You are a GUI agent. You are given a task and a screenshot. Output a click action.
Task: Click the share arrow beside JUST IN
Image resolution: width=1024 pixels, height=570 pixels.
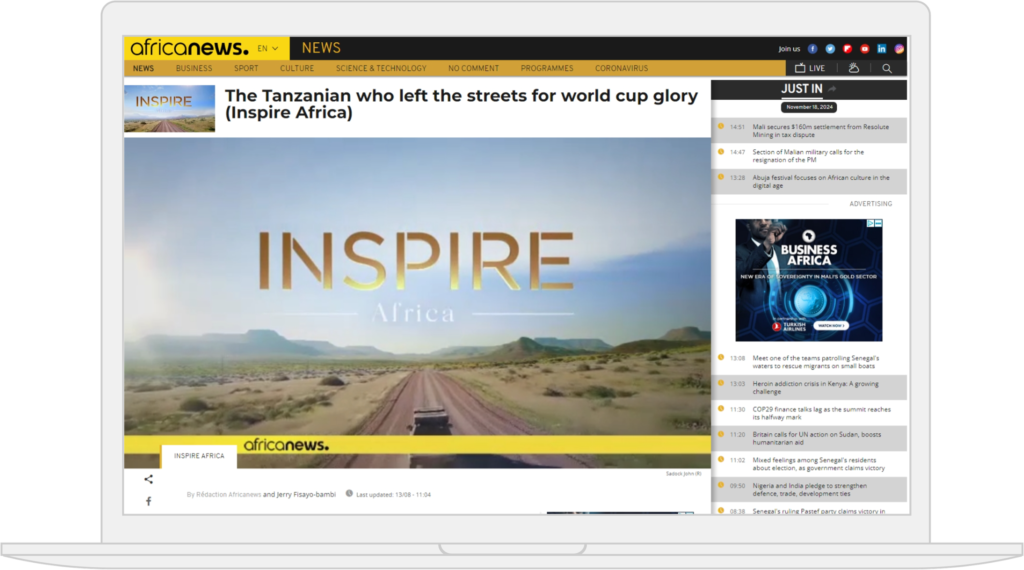[x=833, y=89]
